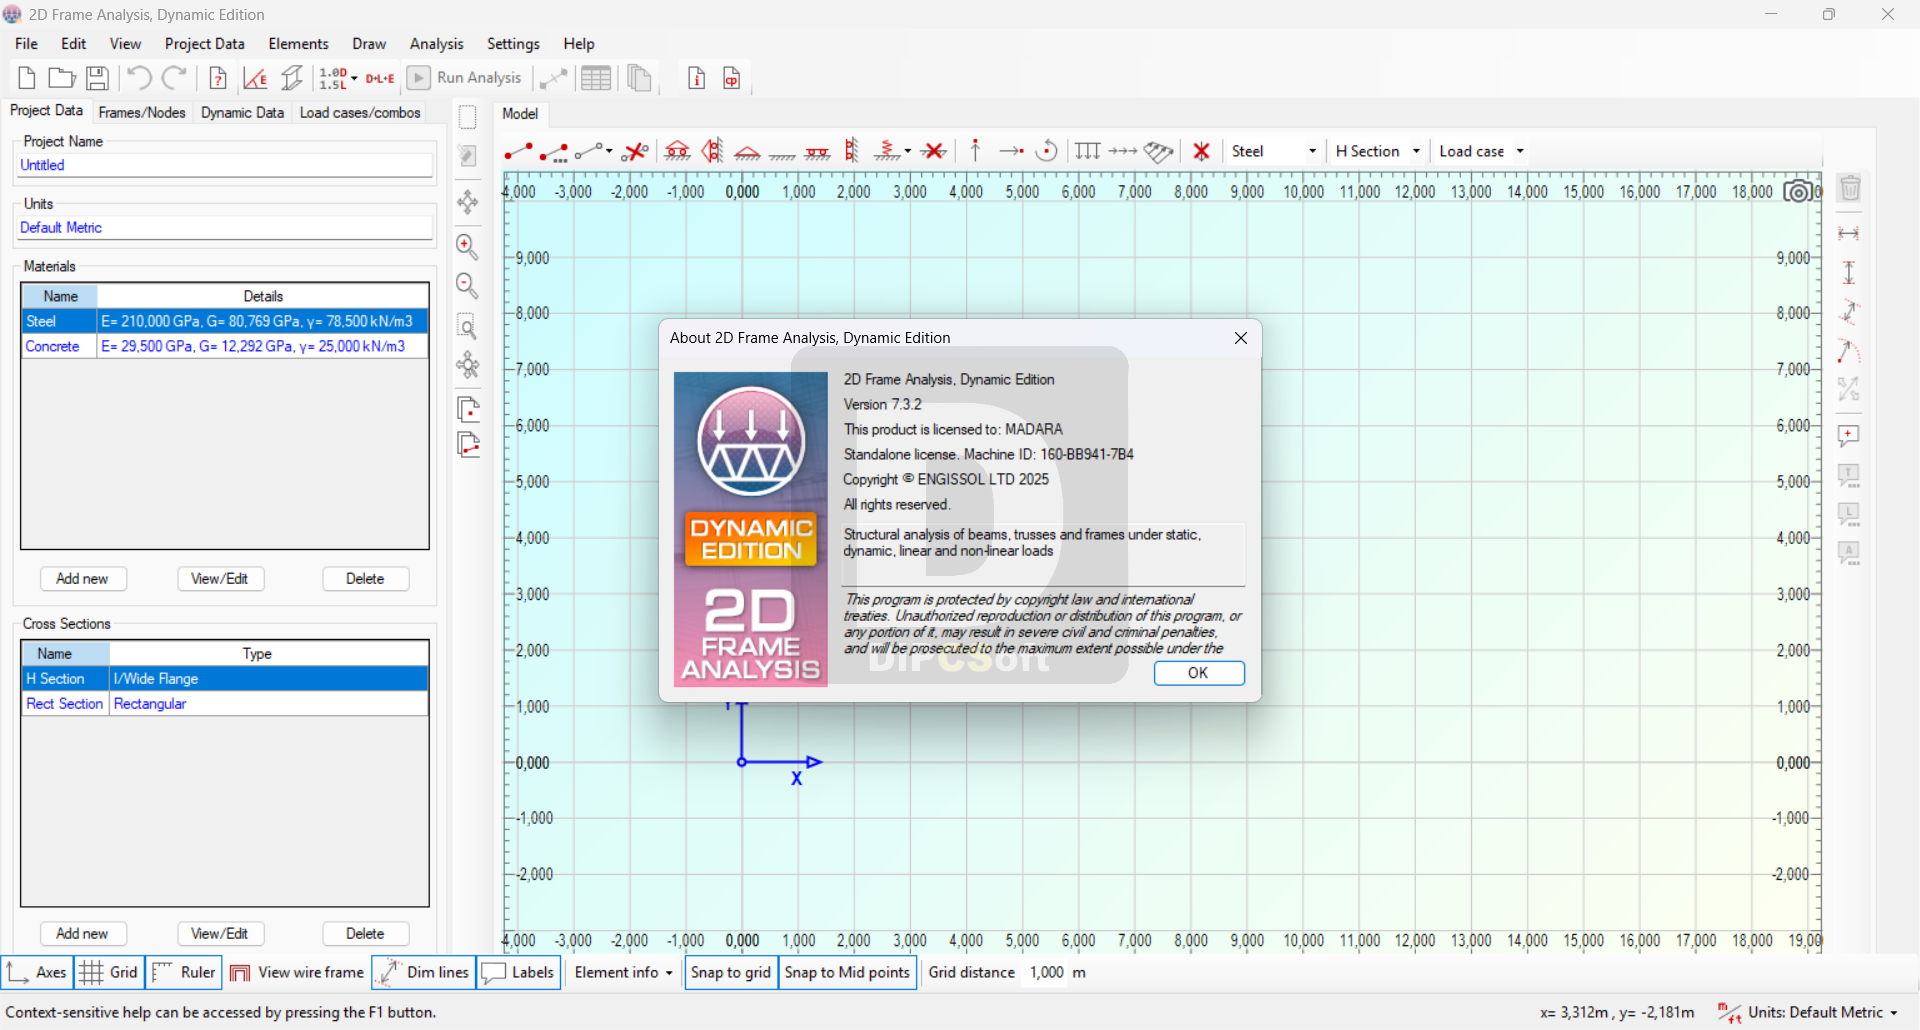Close the About dialog with the X
Viewport: 1920px width, 1030px height.
pos(1241,338)
